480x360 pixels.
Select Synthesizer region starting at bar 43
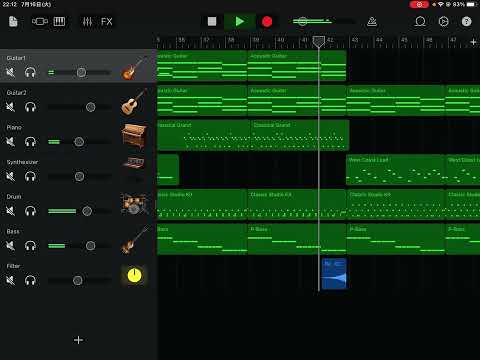pyautogui.click(x=396, y=170)
